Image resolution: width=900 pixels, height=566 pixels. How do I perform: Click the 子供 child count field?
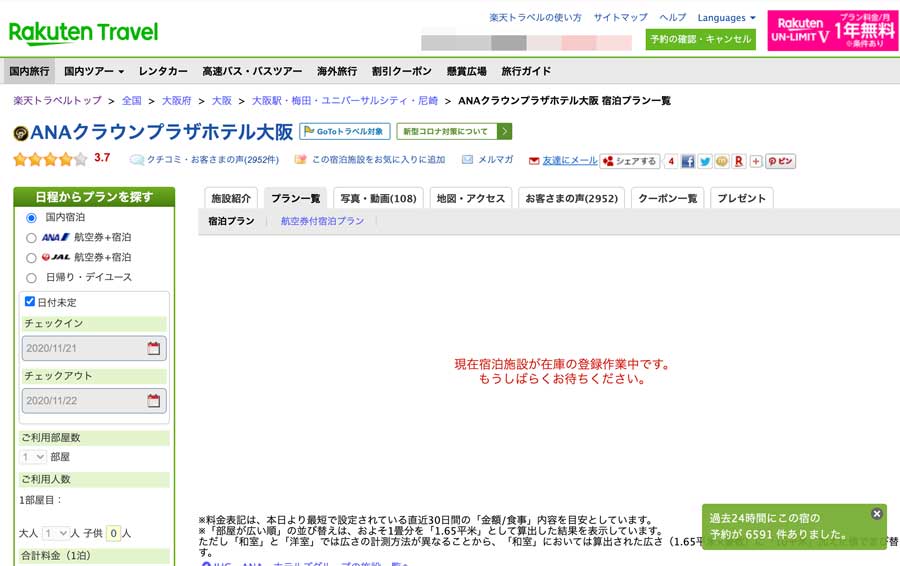114,533
